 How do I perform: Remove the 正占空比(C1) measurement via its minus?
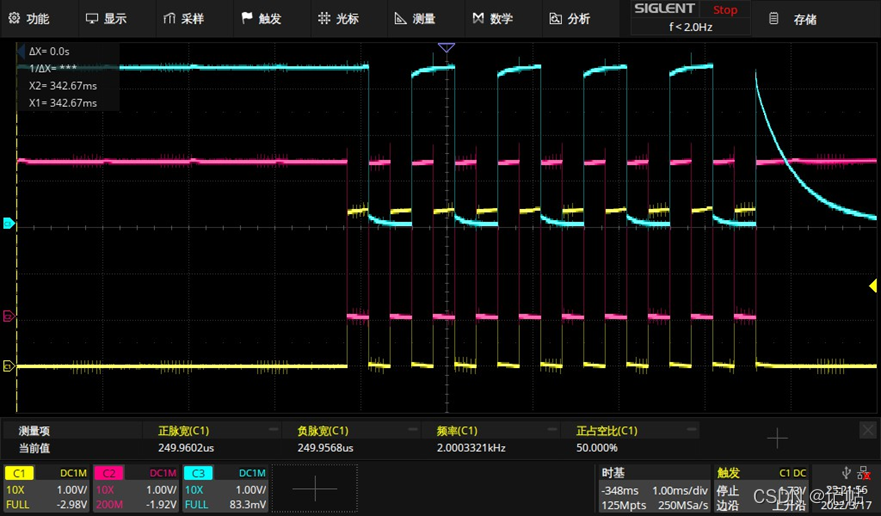tap(691, 429)
